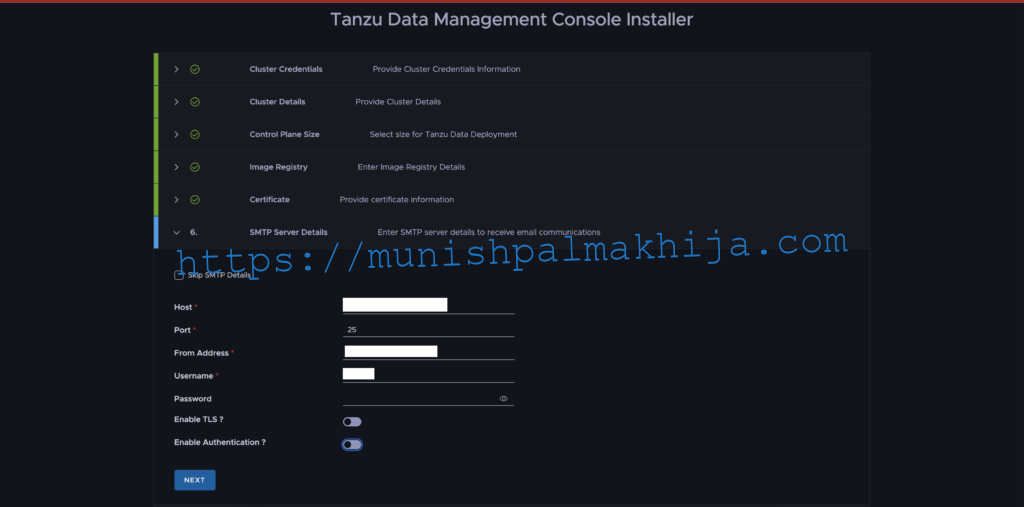Click the green check icon beside Control Plane Size

coord(195,135)
